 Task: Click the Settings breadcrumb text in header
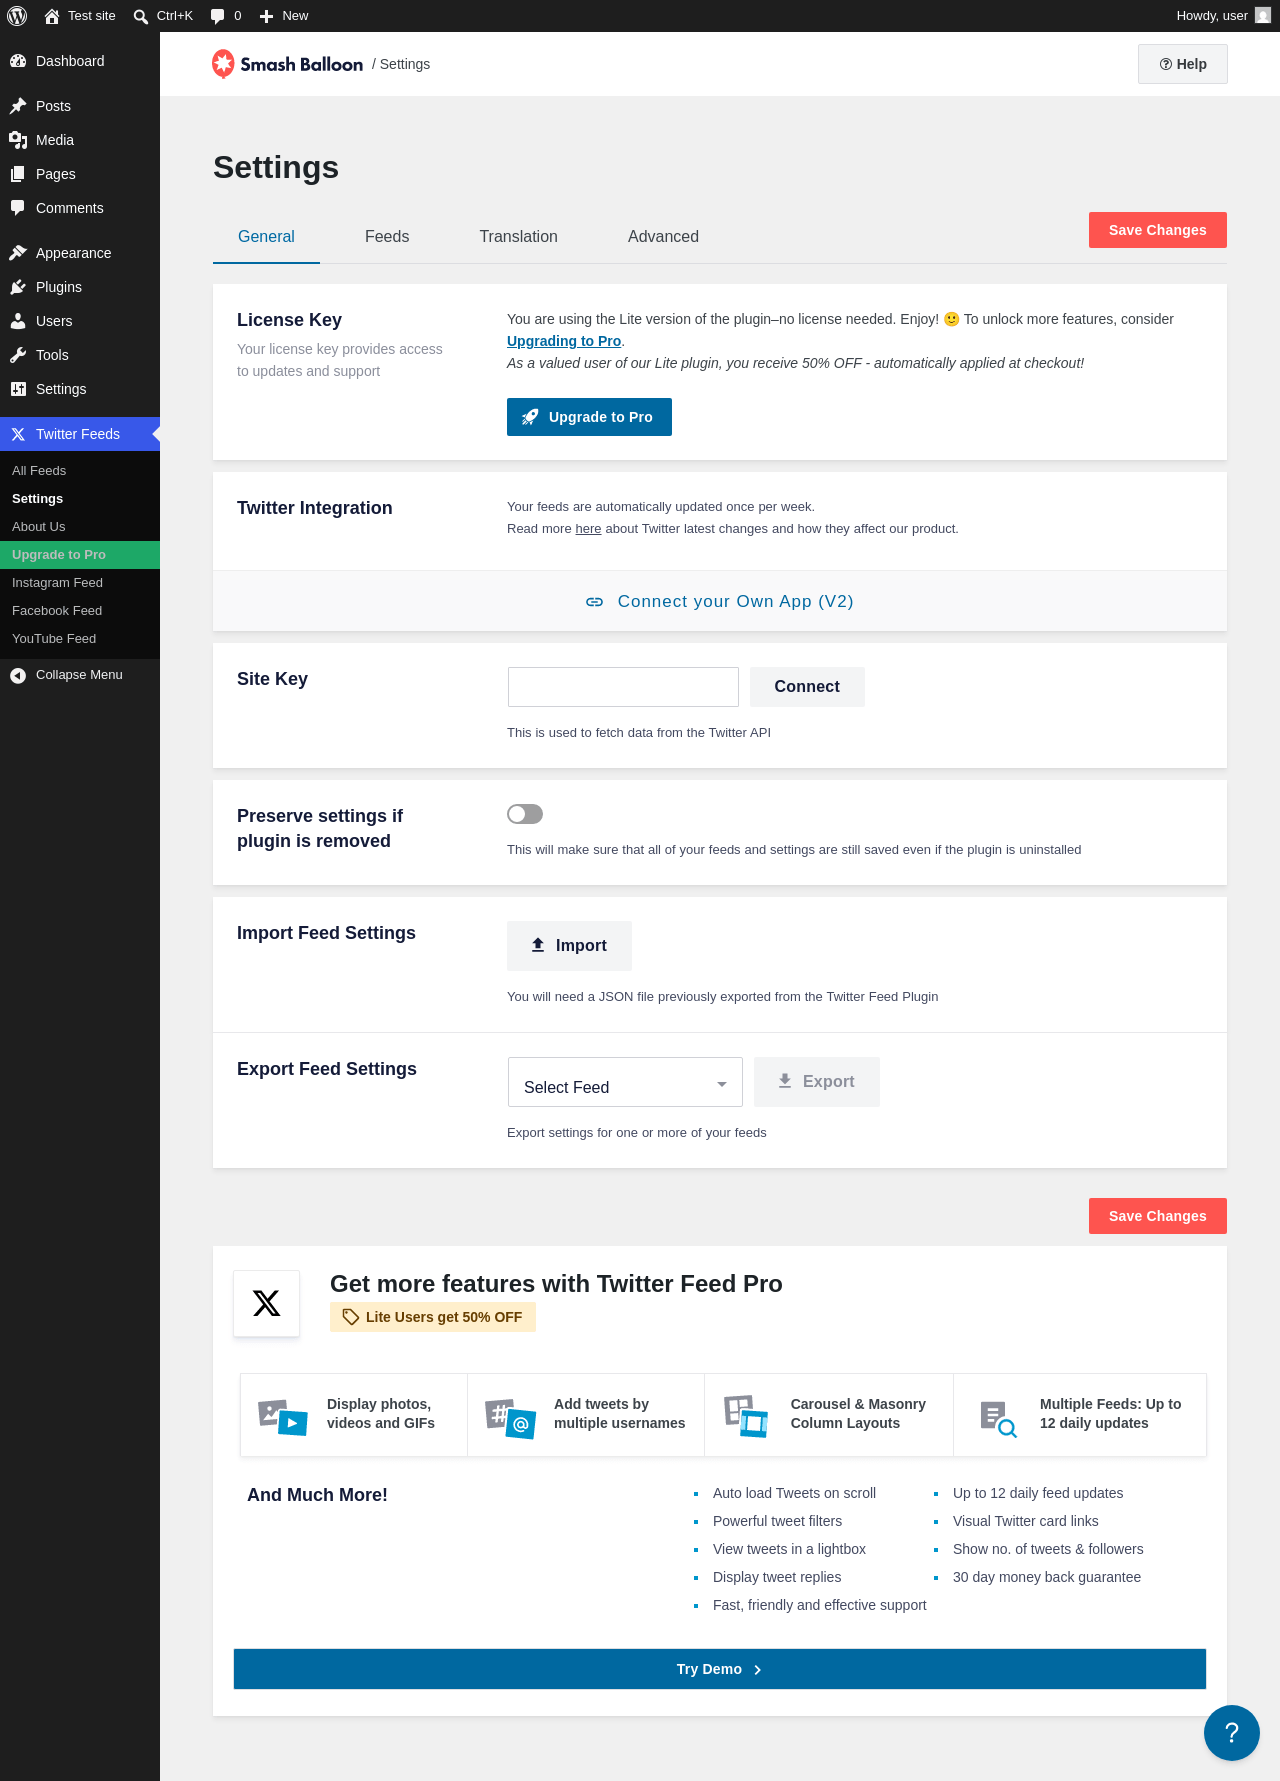405,64
